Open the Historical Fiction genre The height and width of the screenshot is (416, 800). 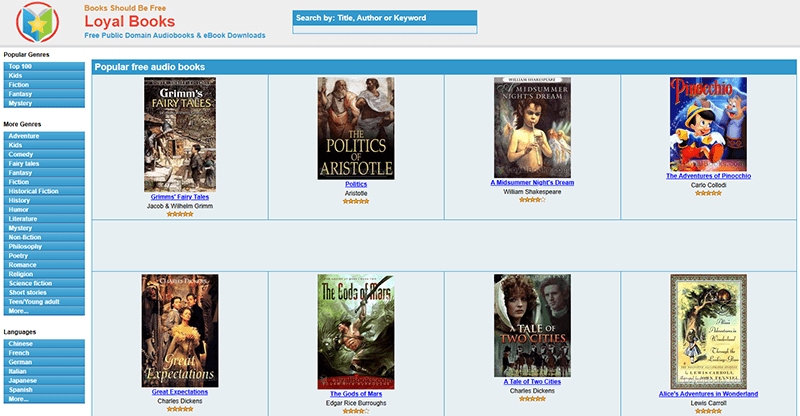44,191
